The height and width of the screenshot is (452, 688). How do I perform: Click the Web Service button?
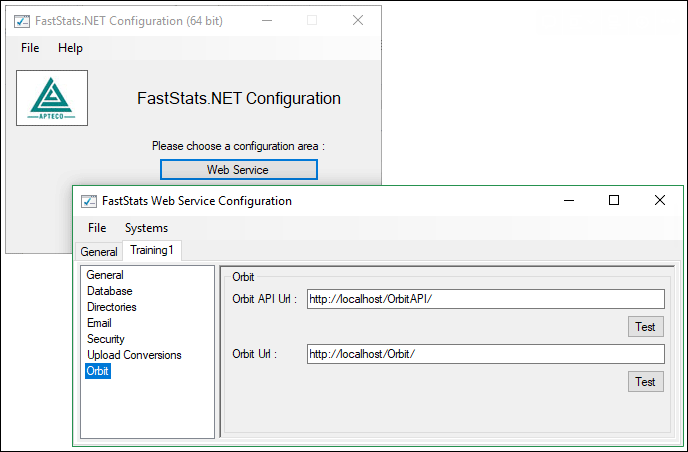pyautogui.click(x=239, y=170)
